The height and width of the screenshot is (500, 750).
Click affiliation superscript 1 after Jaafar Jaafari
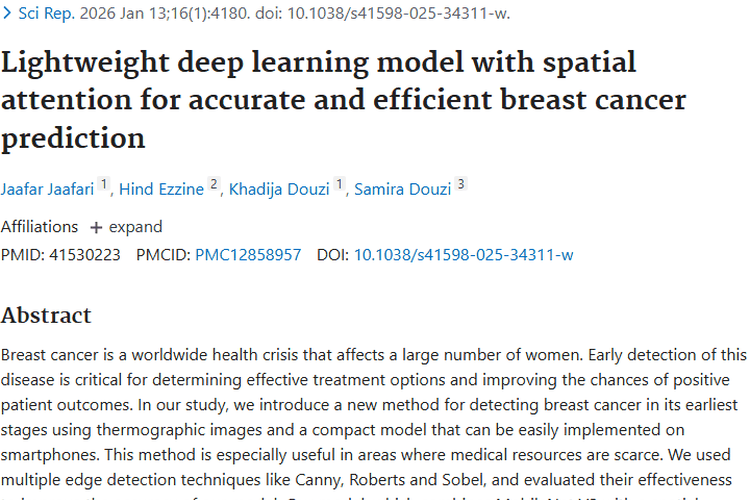click(x=104, y=186)
